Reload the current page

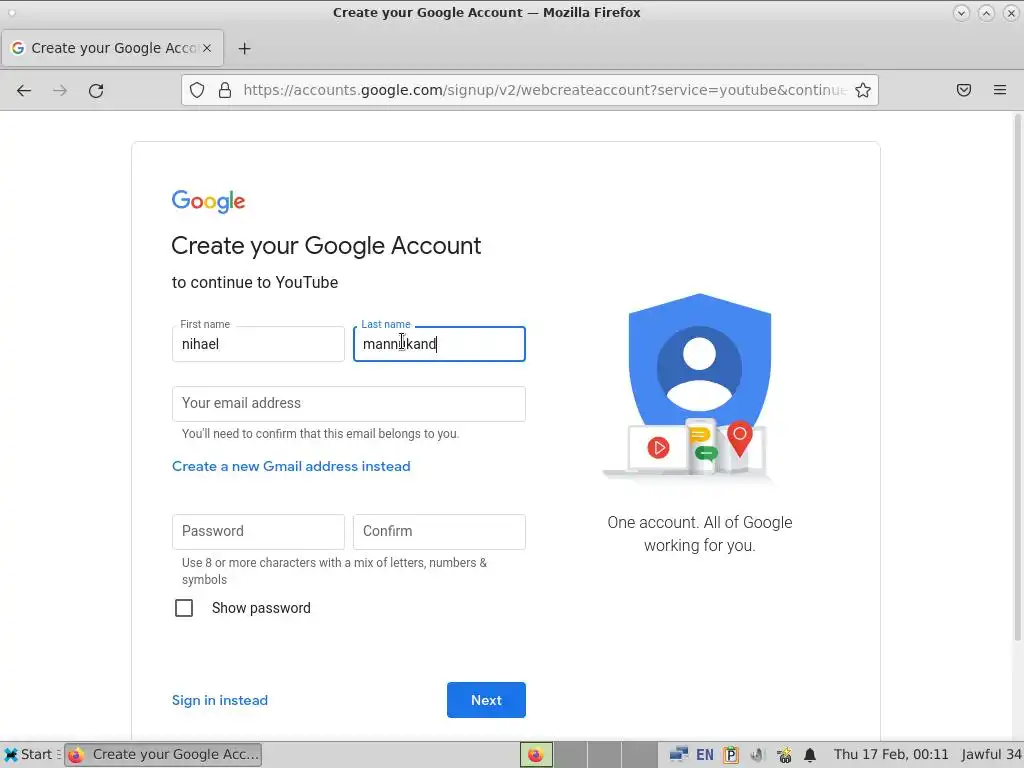[x=96, y=91]
